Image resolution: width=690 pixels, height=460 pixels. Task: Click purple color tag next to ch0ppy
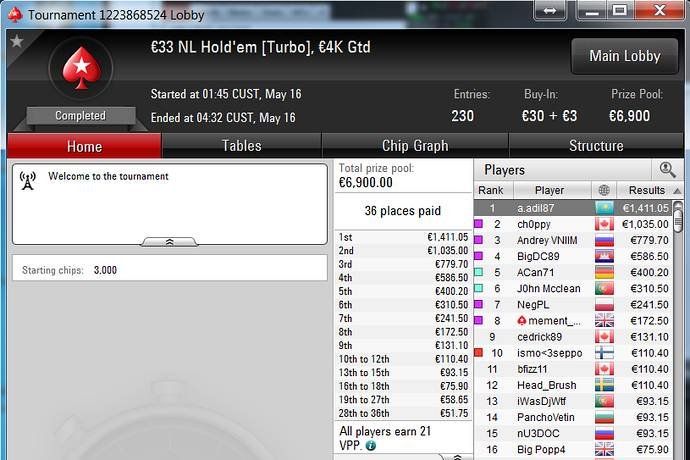pos(478,224)
